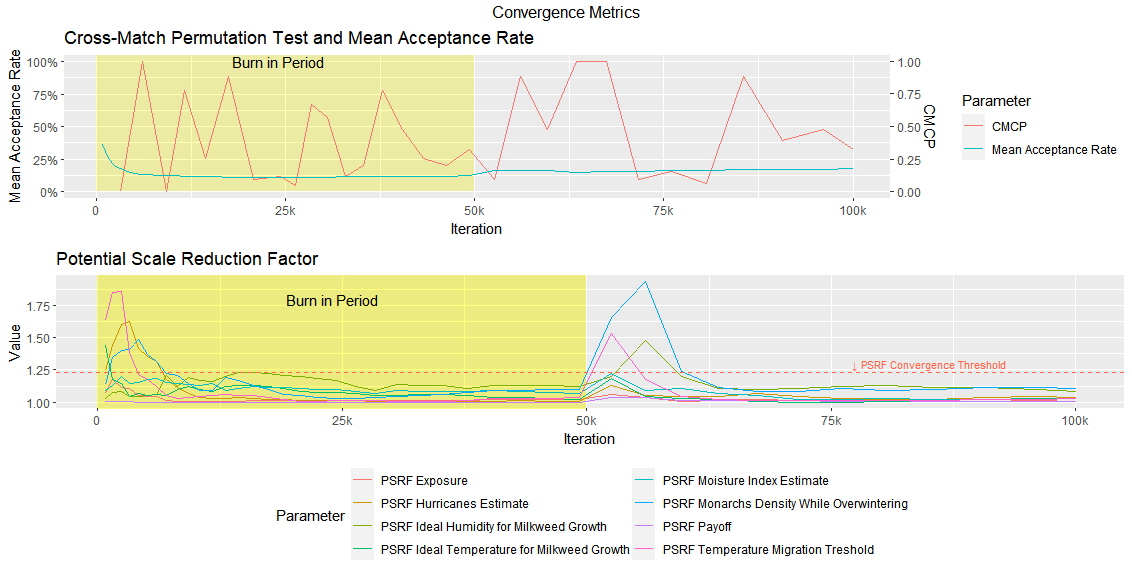Click the '0.50' tick on the CMCP axis
Screen dimensions: 1132x575
(909, 127)
